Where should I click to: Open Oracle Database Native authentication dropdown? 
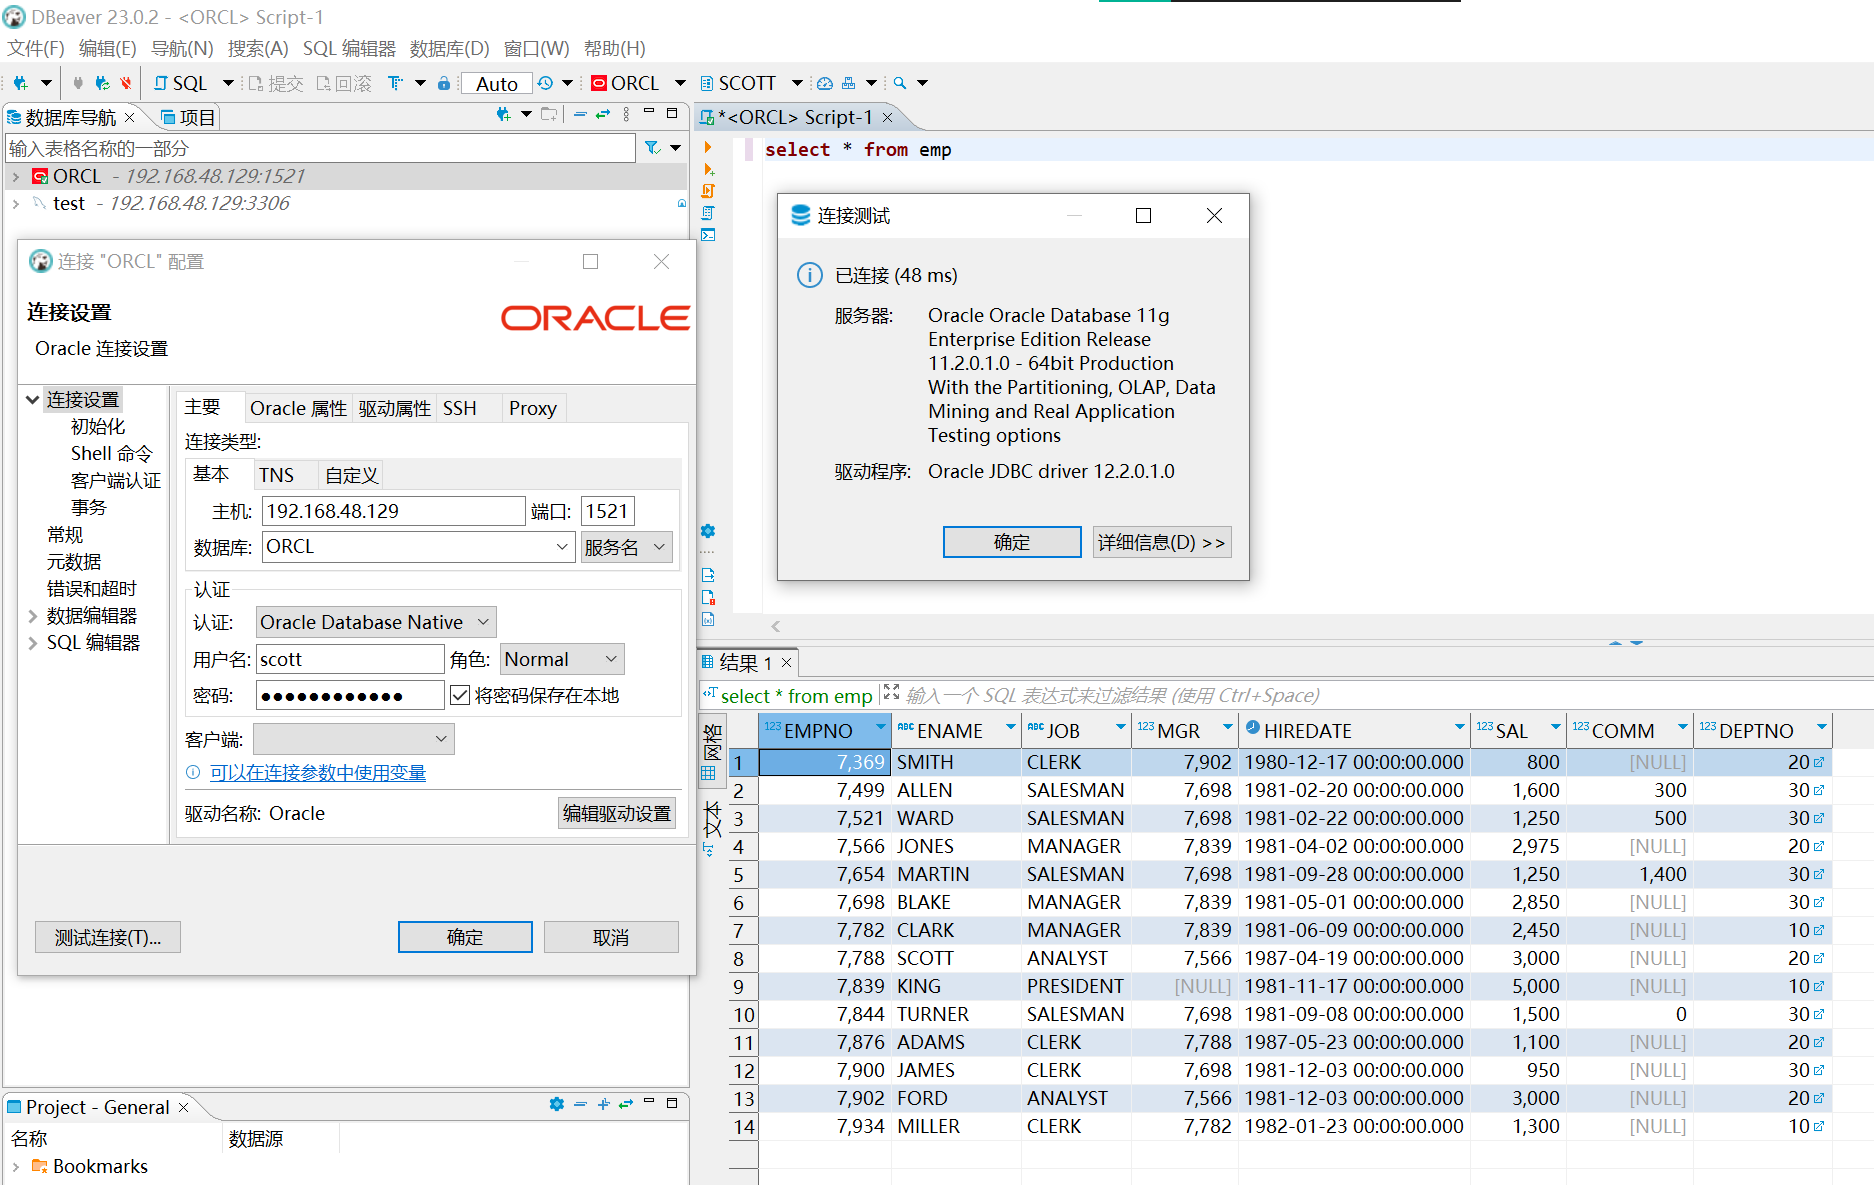click(x=376, y=622)
